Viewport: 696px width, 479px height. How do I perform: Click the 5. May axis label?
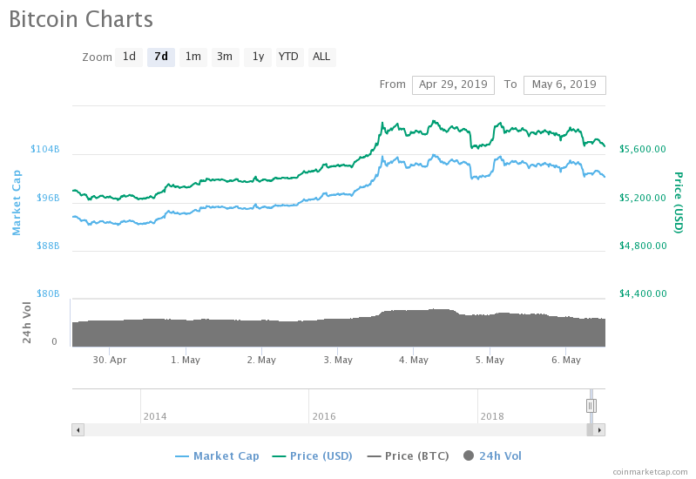click(490, 360)
